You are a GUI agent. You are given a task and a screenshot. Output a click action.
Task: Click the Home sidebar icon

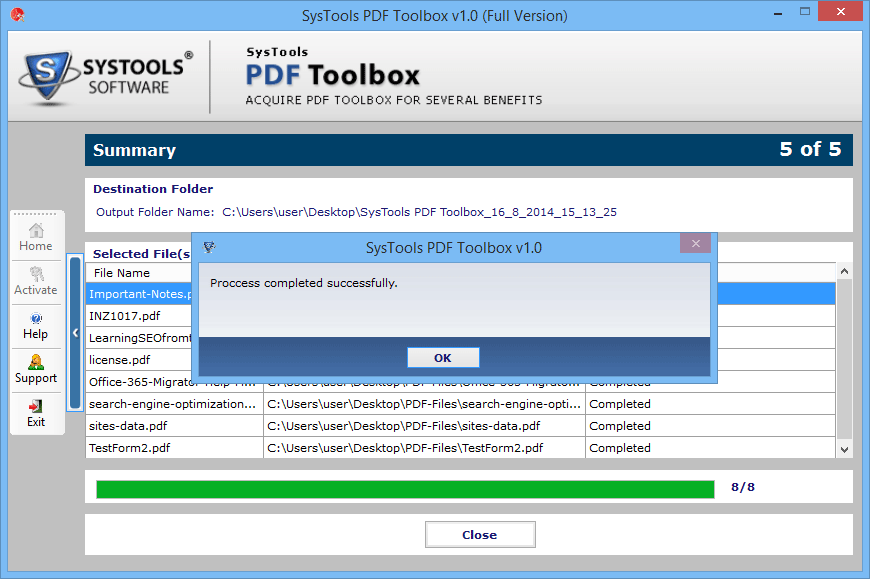click(x=36, y=237)
